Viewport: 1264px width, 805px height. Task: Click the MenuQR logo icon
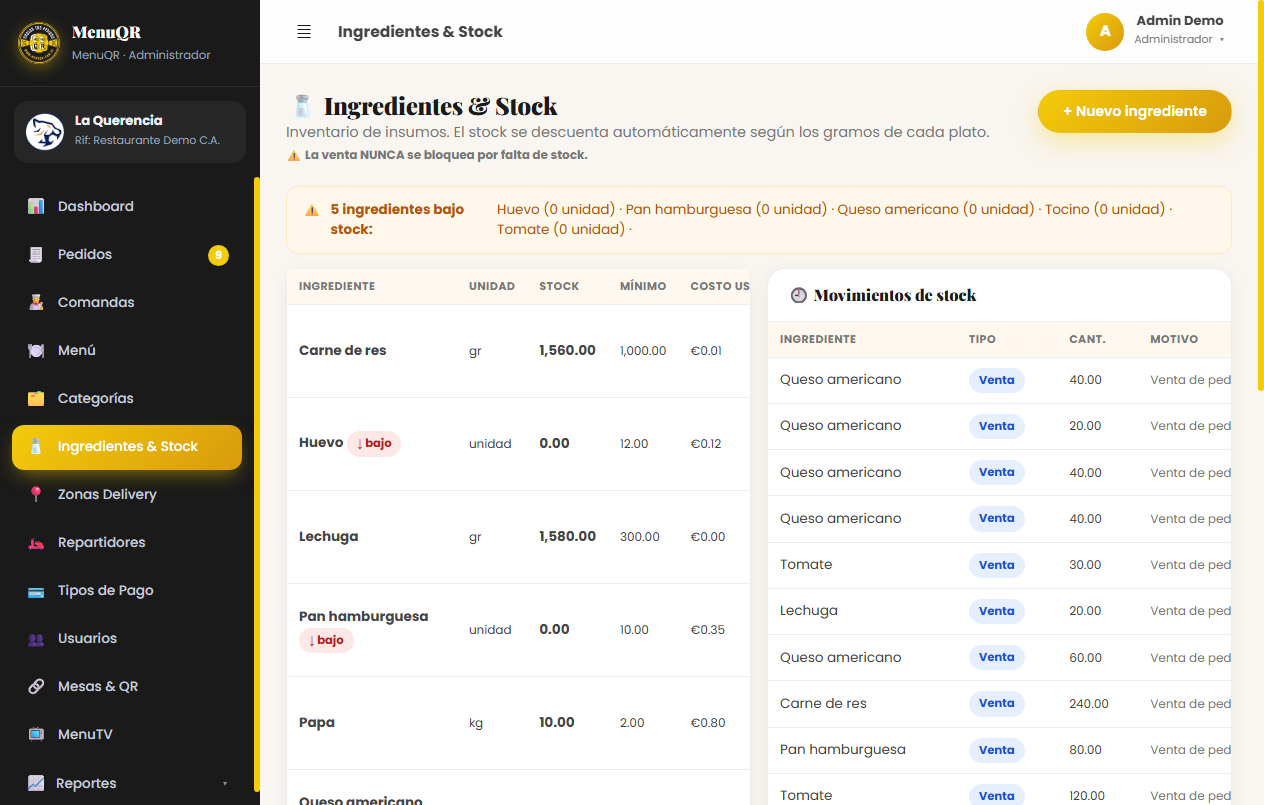39,42
